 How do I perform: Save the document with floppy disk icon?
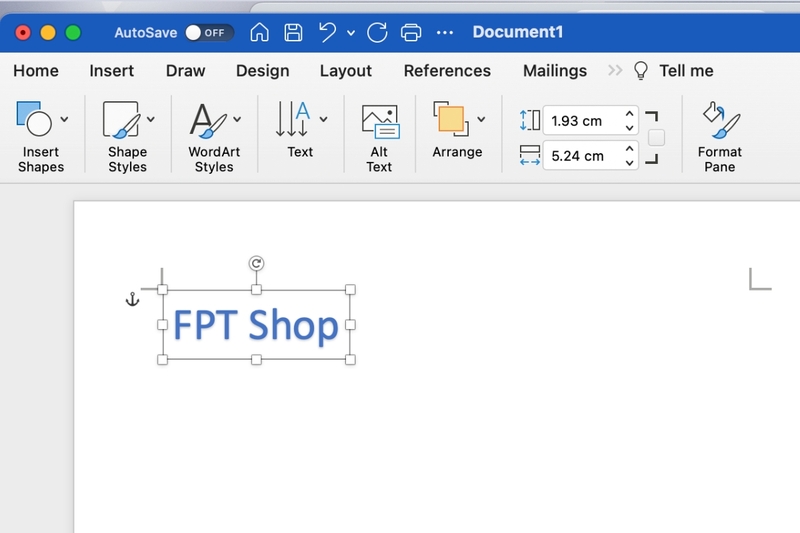pyautogui.click(x=293, y=32)
